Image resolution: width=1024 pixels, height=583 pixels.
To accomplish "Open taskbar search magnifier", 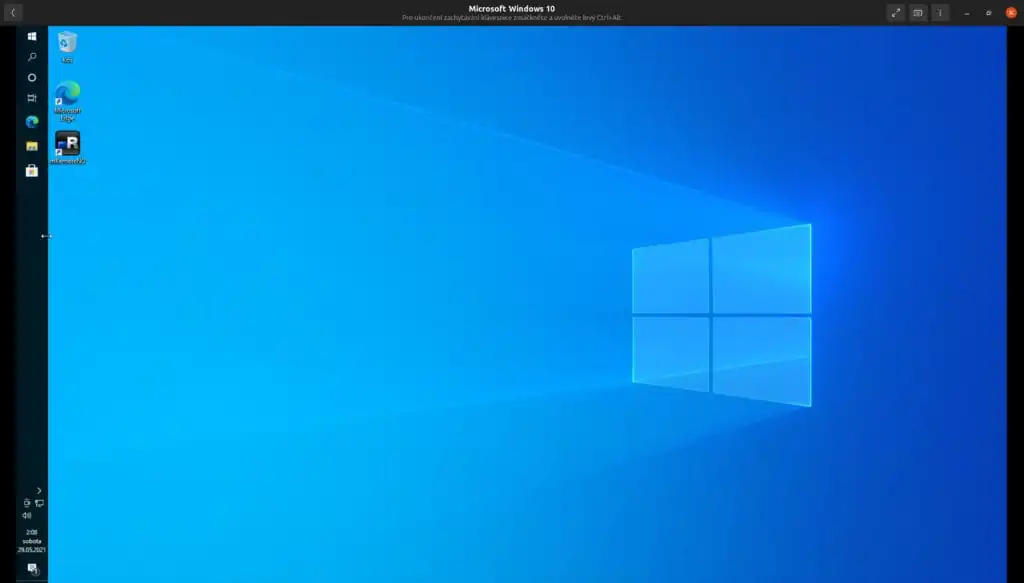I will (x=31, y=57).
